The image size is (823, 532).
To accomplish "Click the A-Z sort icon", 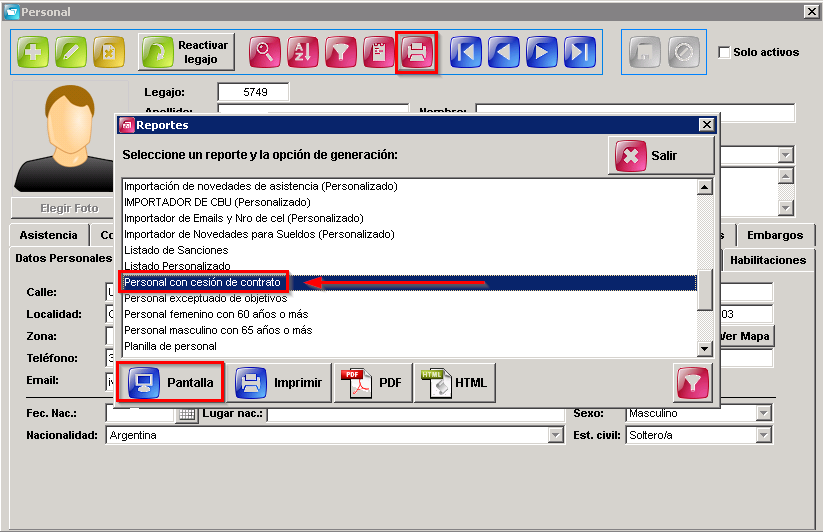I will [303, 52].
